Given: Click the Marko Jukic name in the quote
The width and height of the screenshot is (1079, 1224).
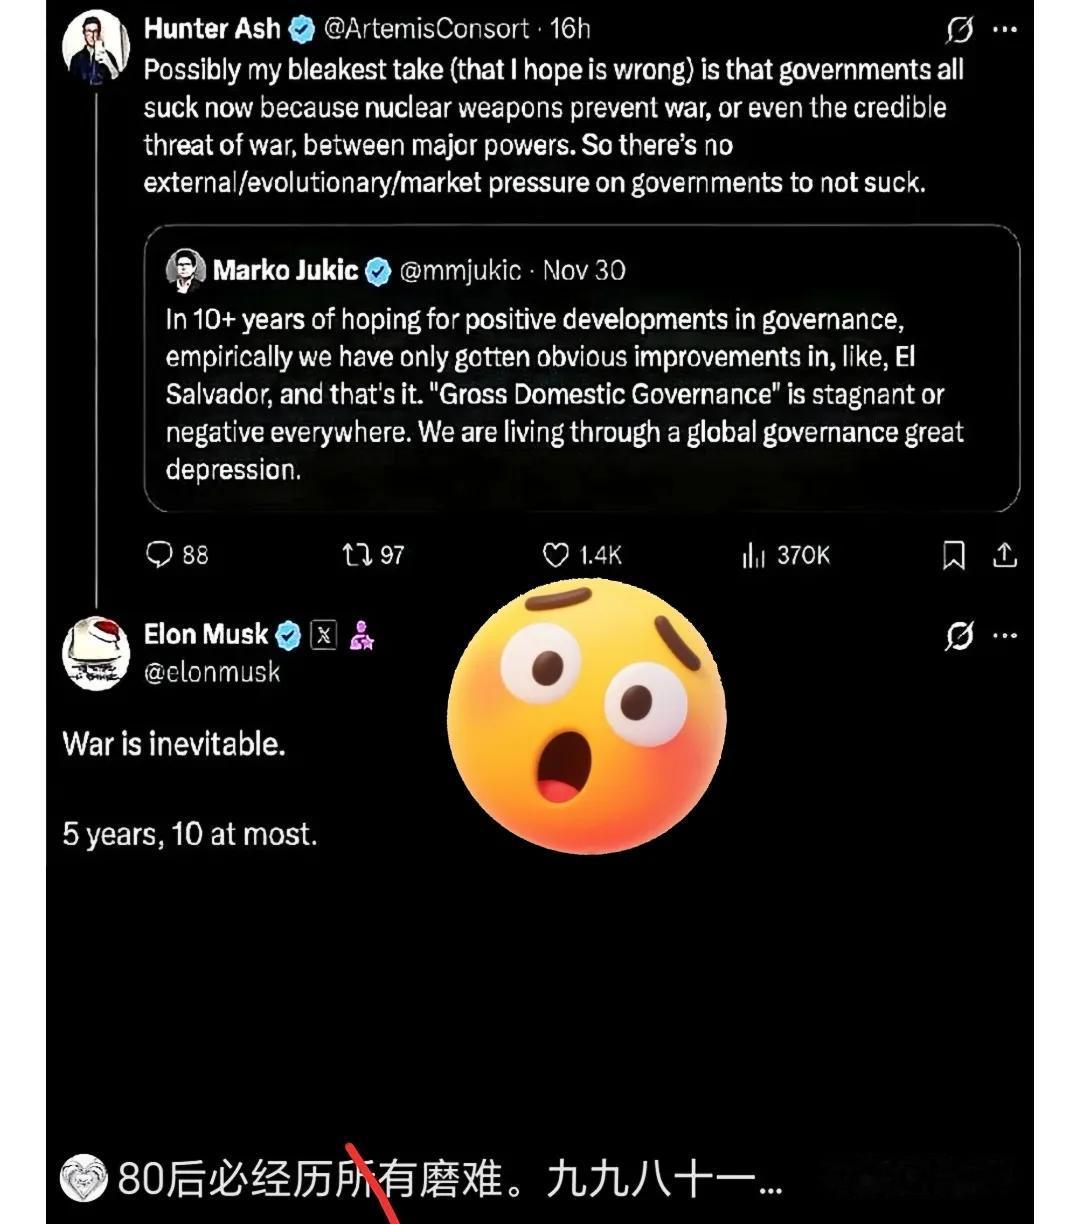Looking at the screenshot, I should point(285,270).
